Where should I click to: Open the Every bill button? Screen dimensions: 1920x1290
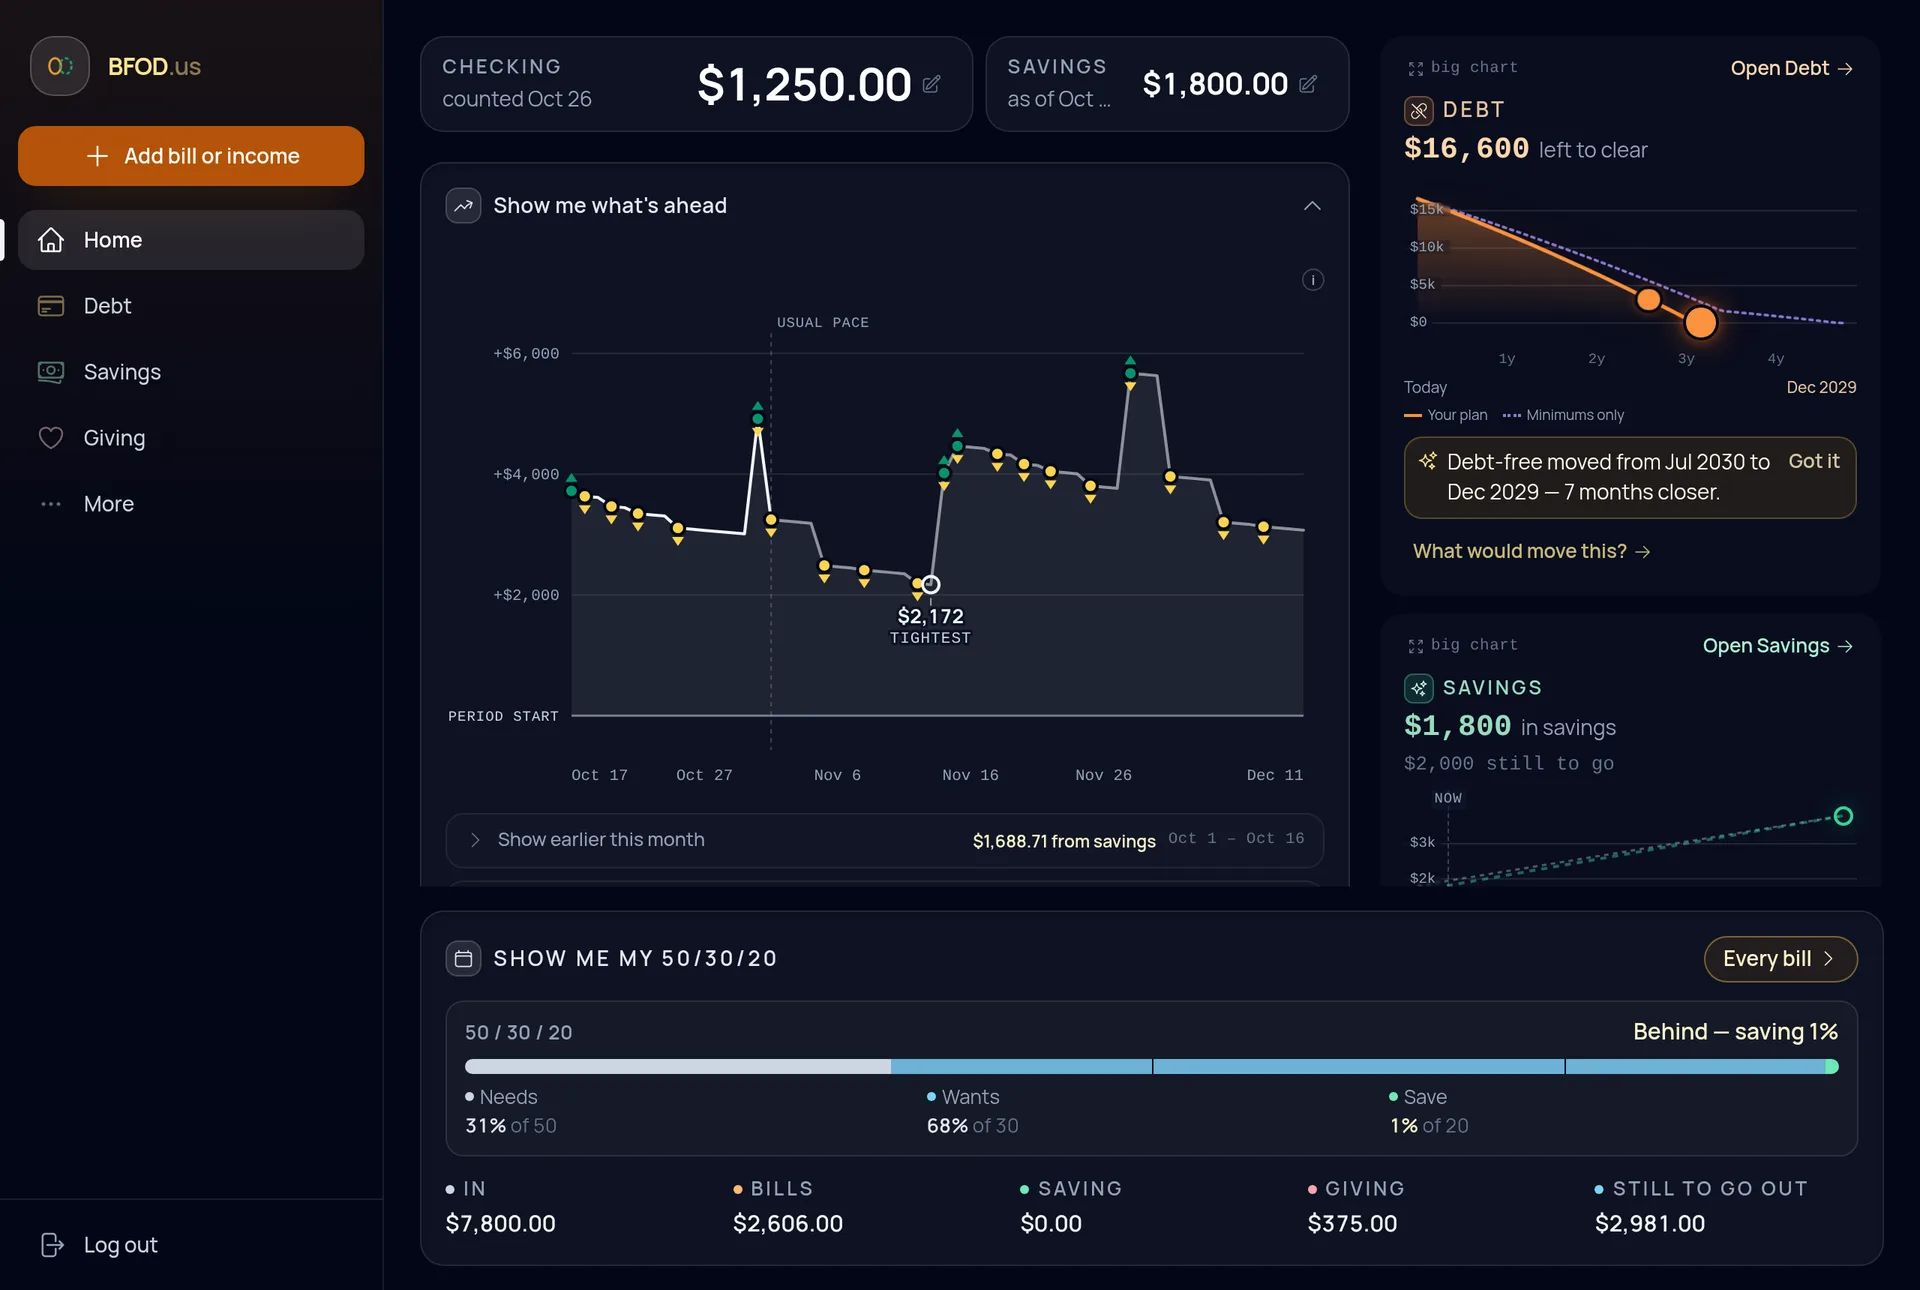1780,959
